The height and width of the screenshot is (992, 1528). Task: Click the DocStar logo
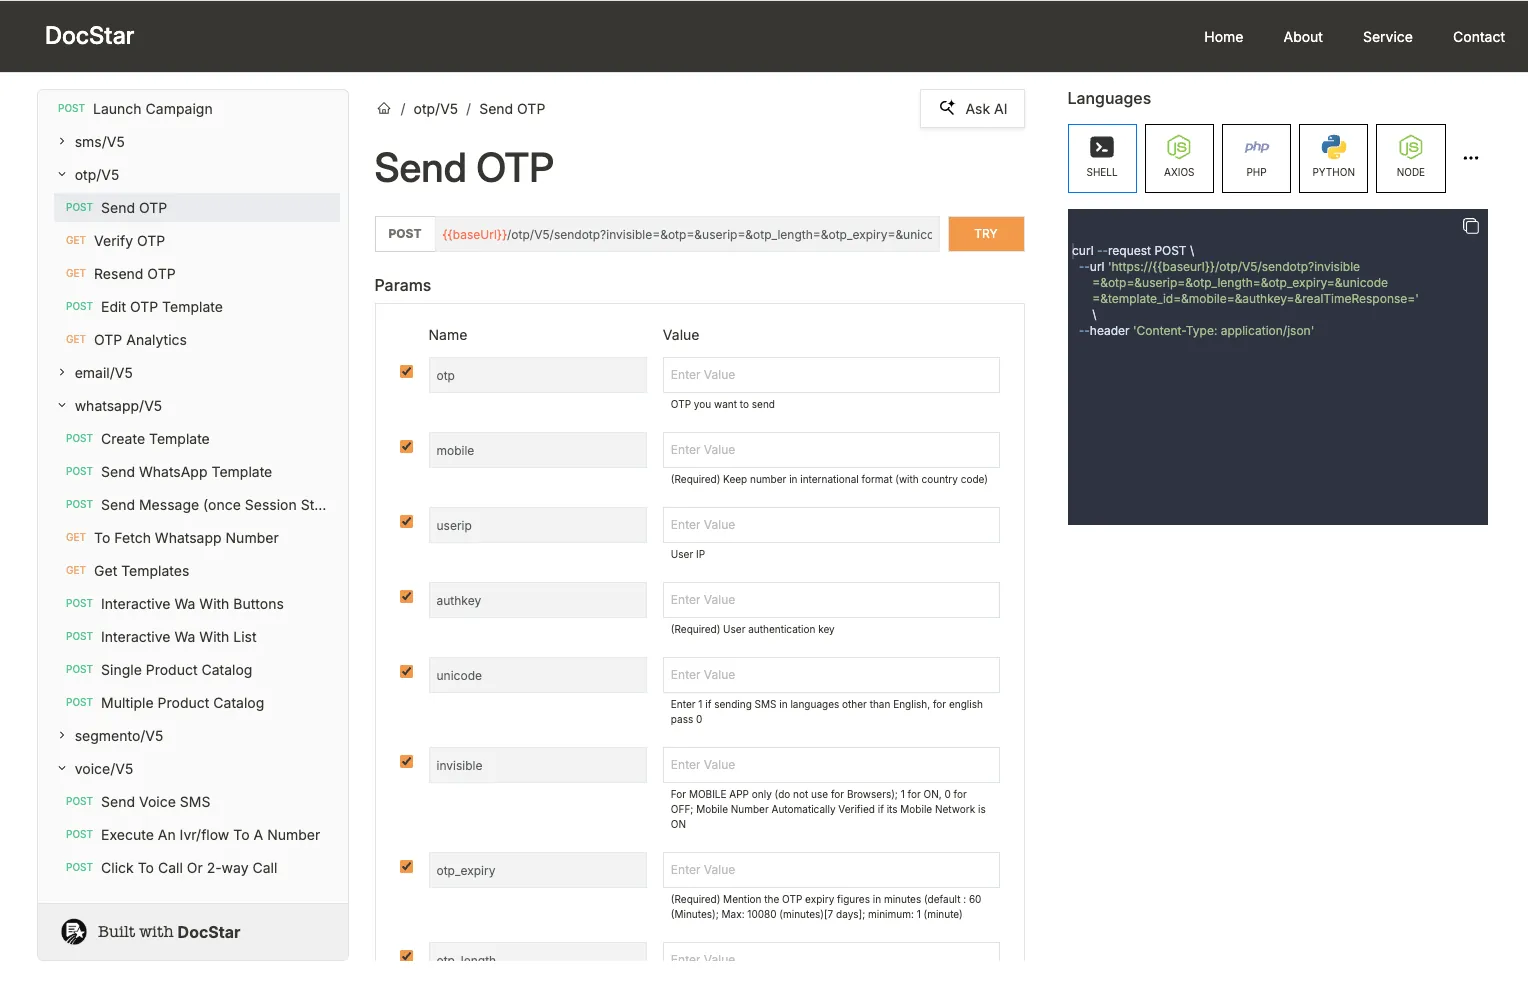tap(89, 36)
